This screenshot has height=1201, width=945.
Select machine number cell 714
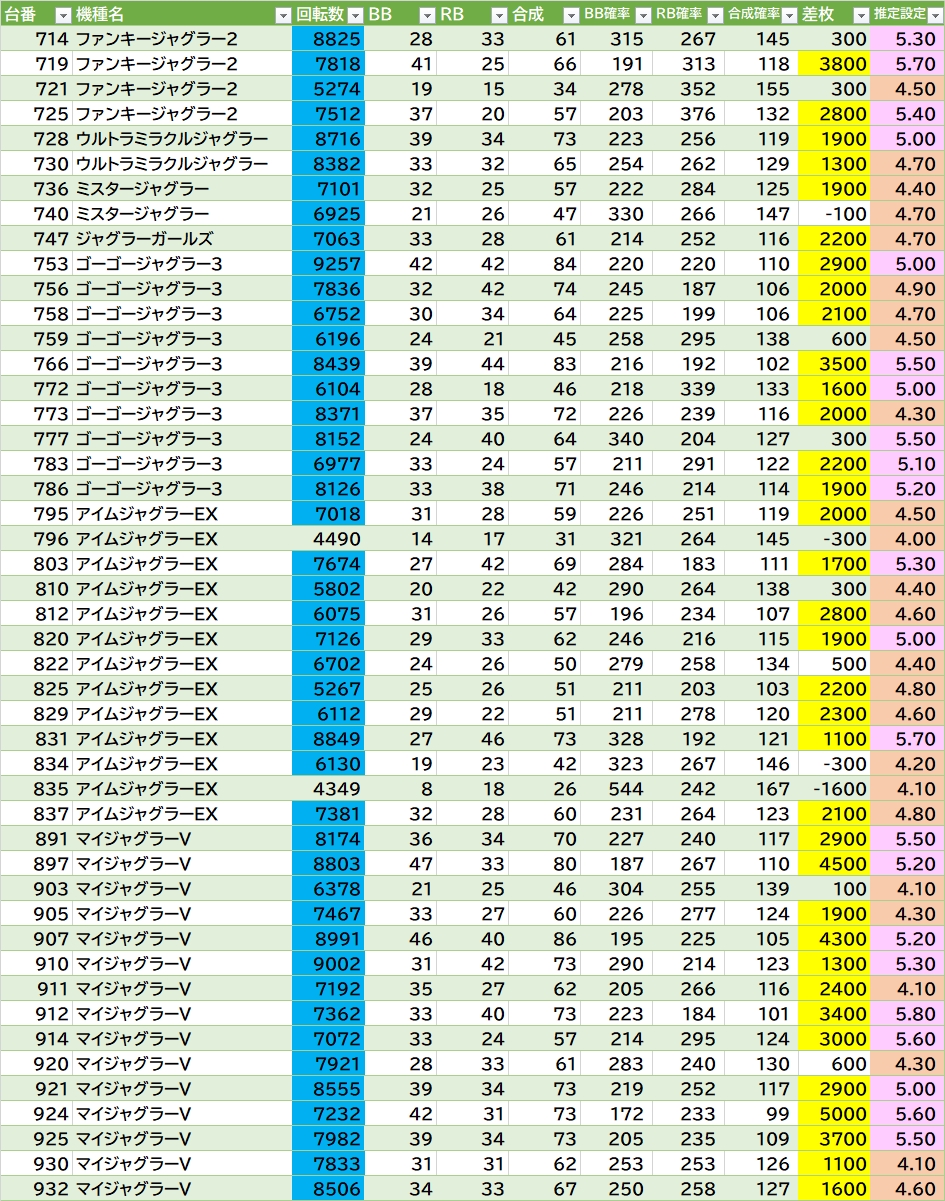[36, 39]
